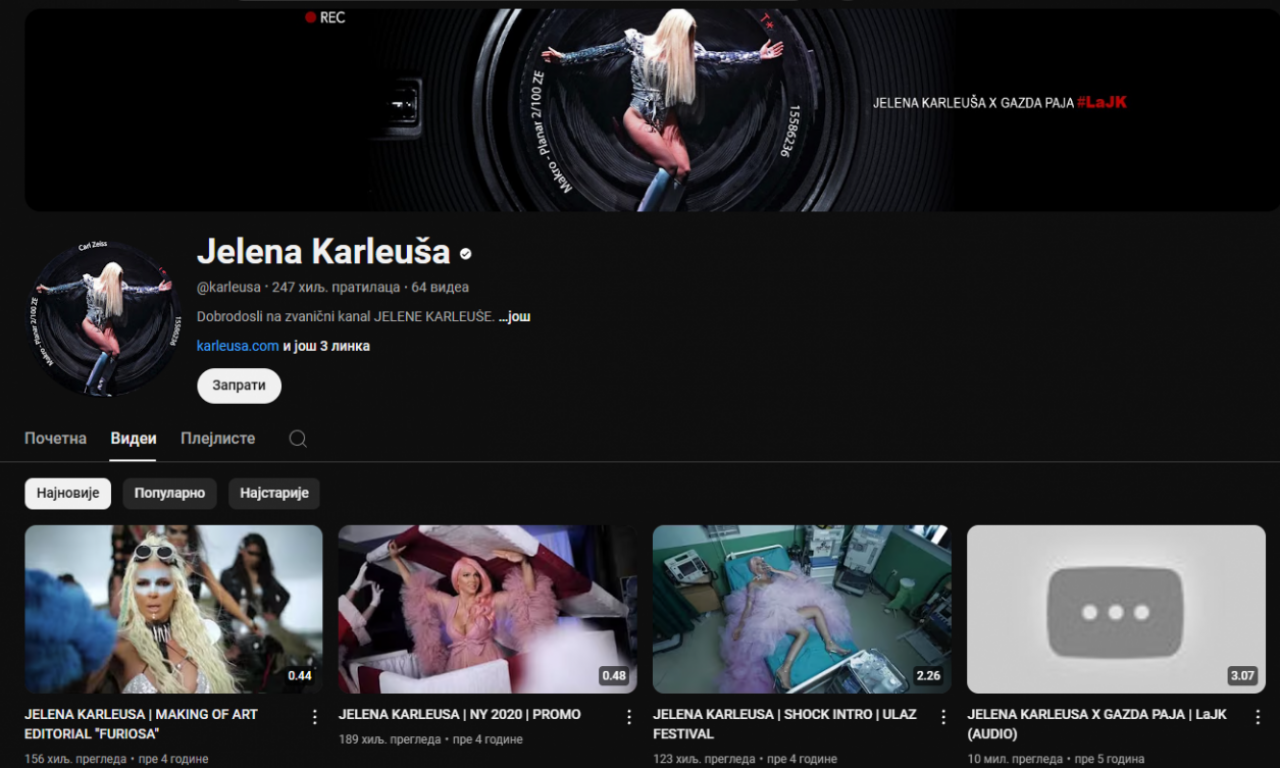
Task: Click the 3.07 duration badge
Action: [x=1242, y=676]
